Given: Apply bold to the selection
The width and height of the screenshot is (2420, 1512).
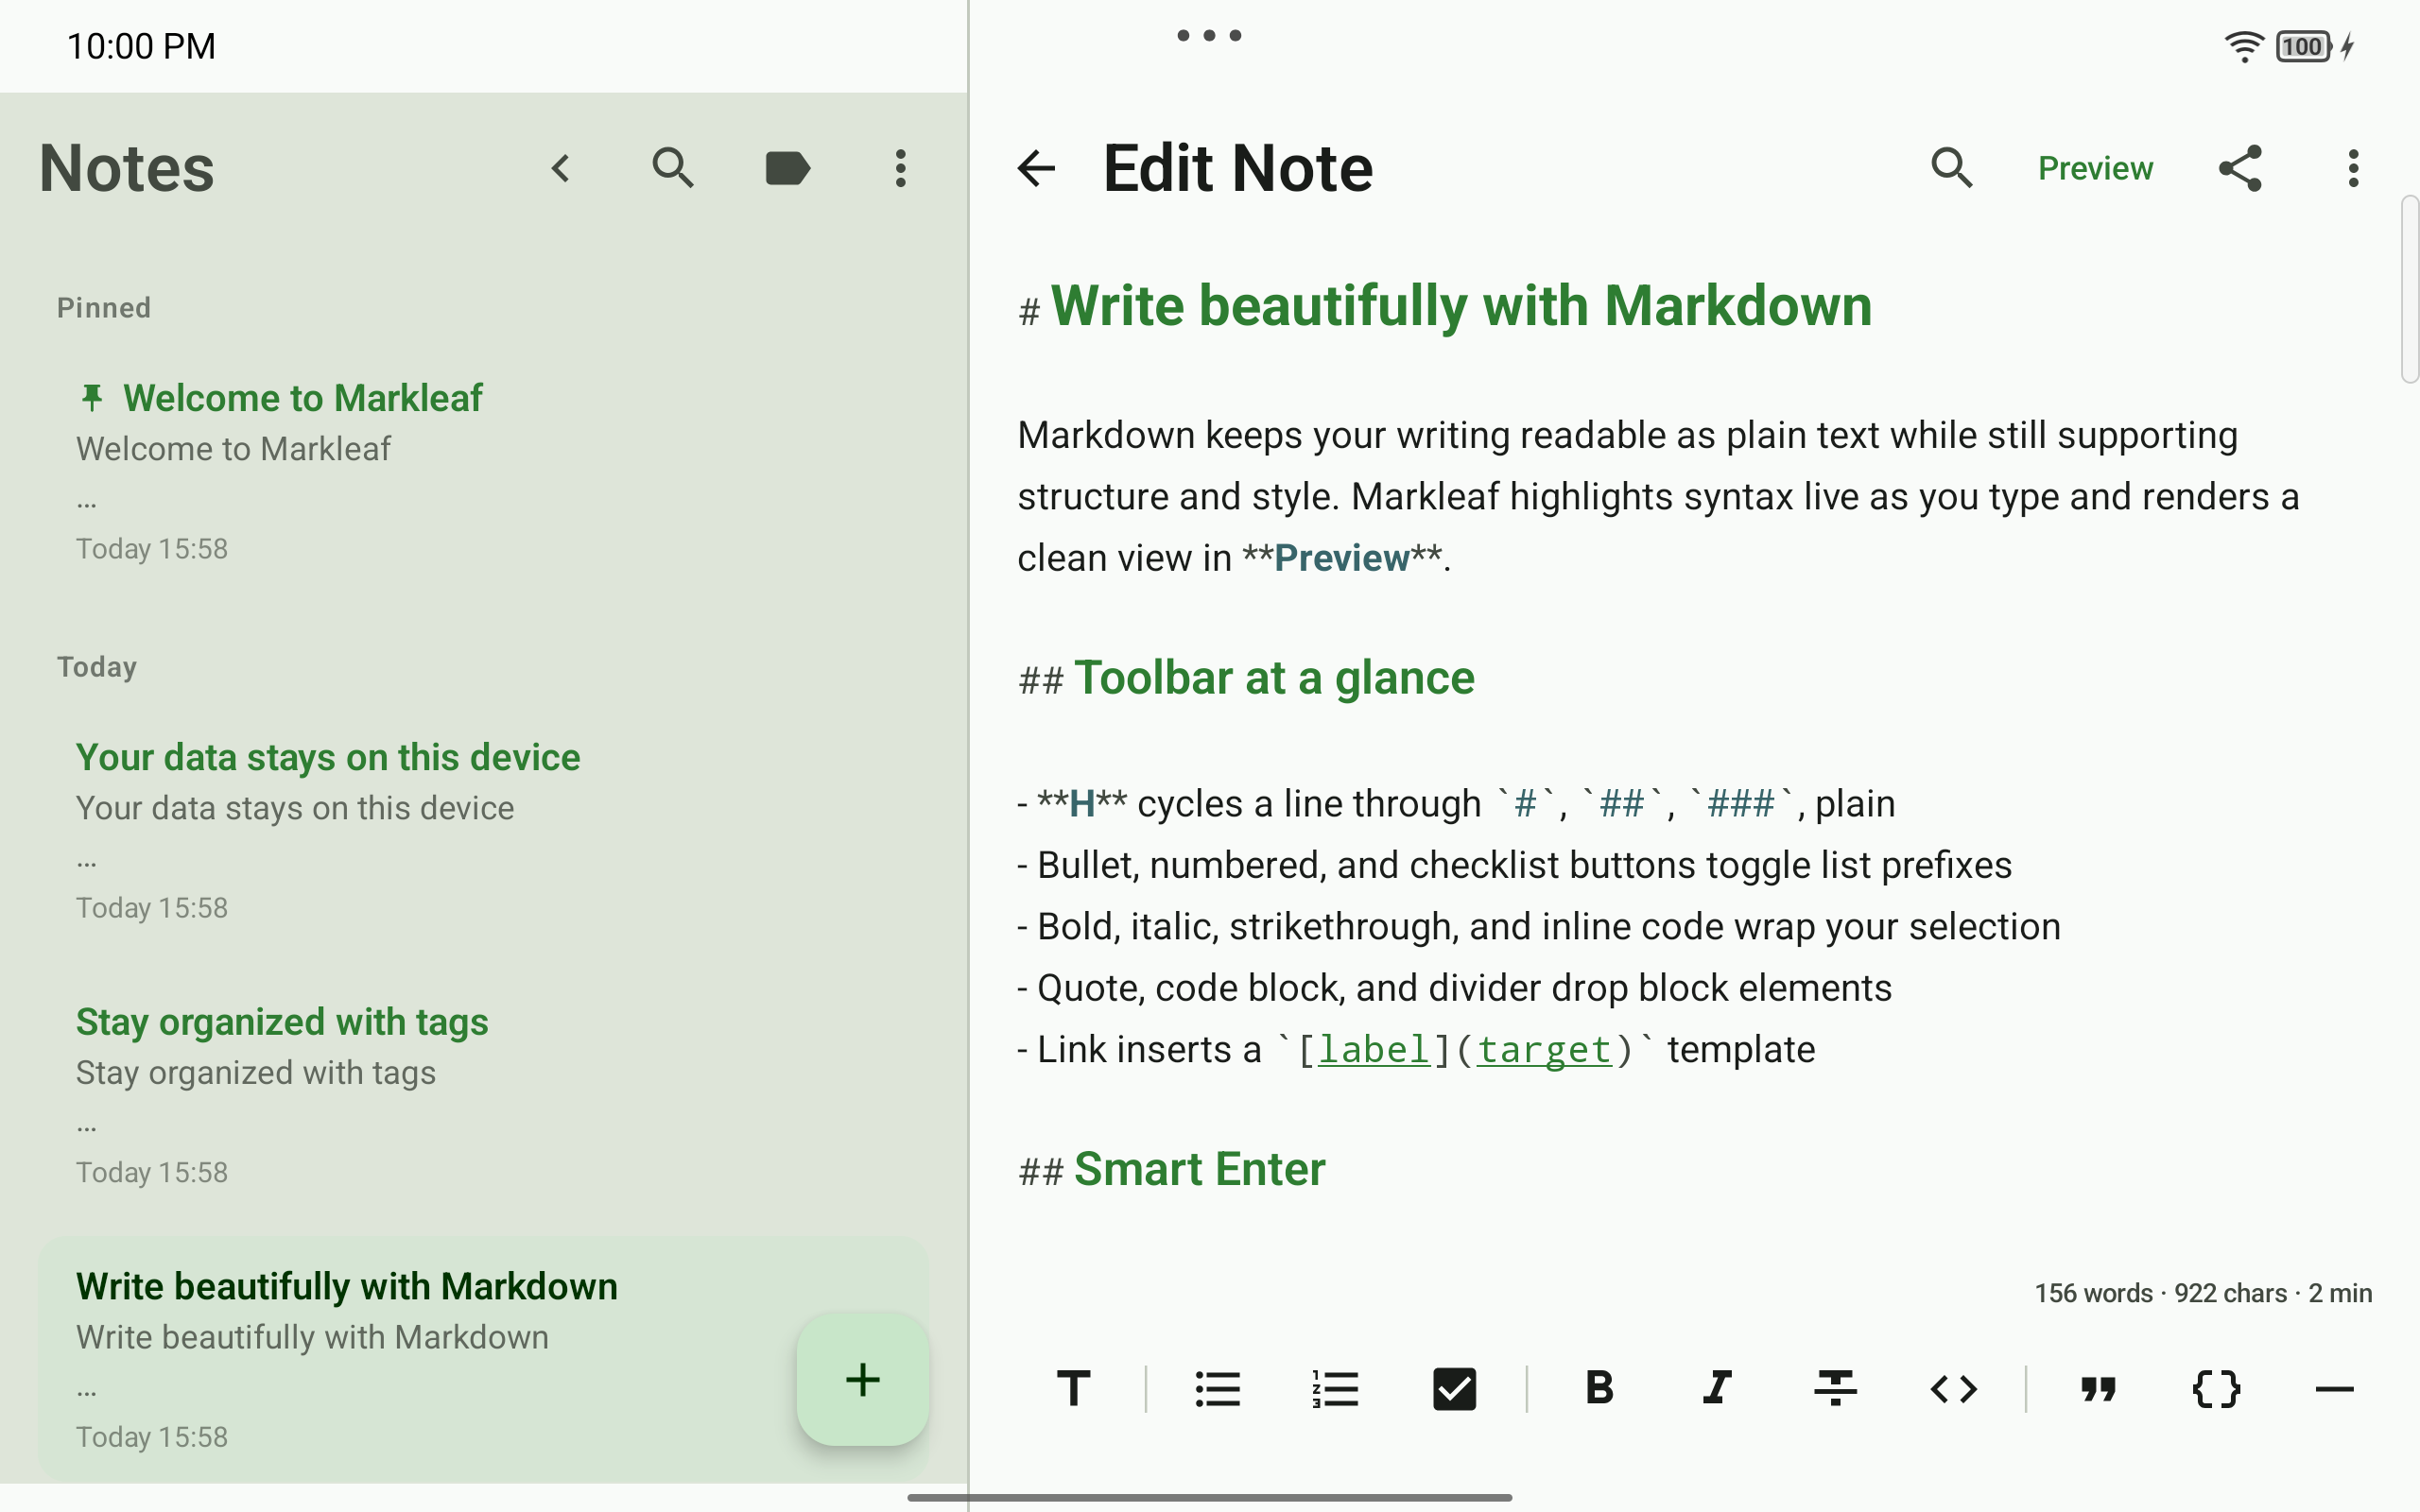Looking at the screenshot, I should pyautogui.click(x=1599, y=1389).
